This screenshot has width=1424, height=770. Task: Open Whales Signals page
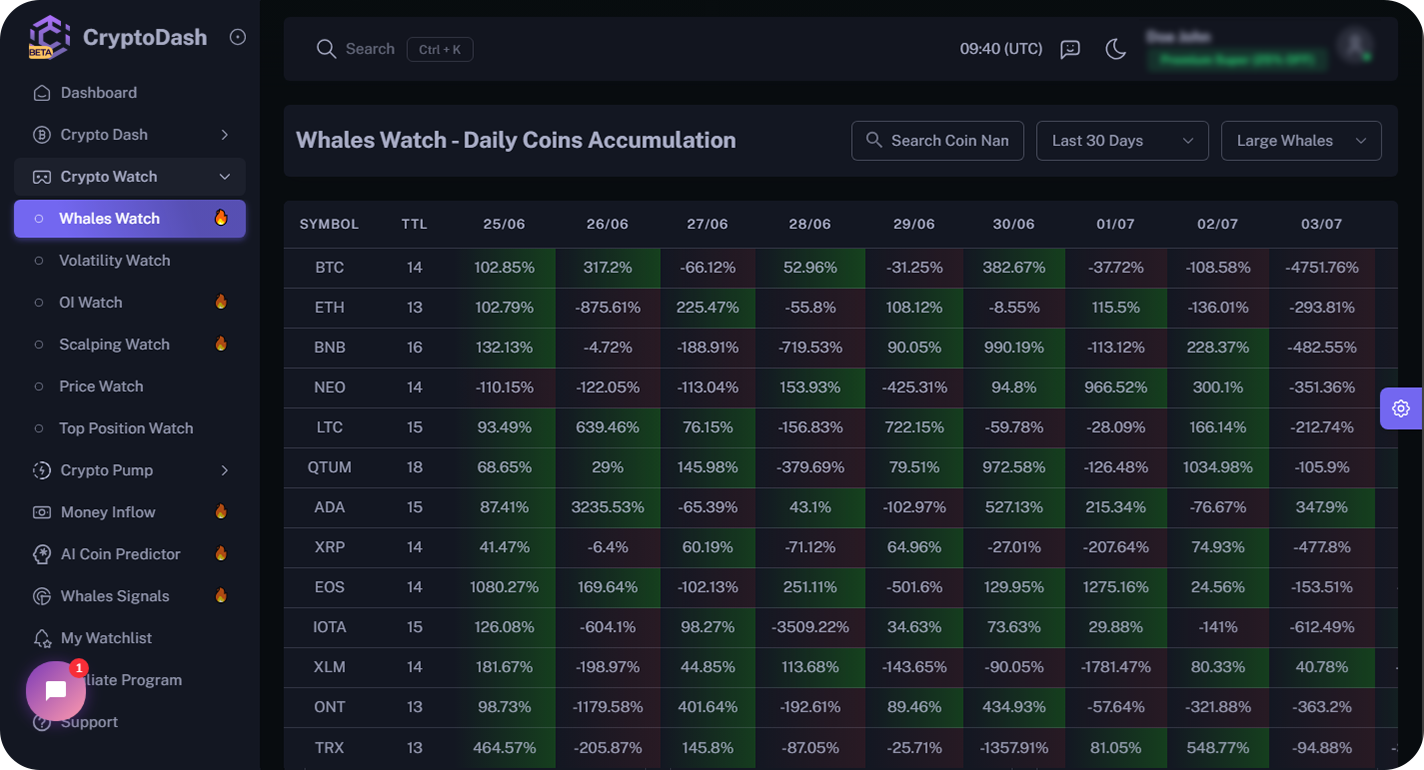coord(130,597)
